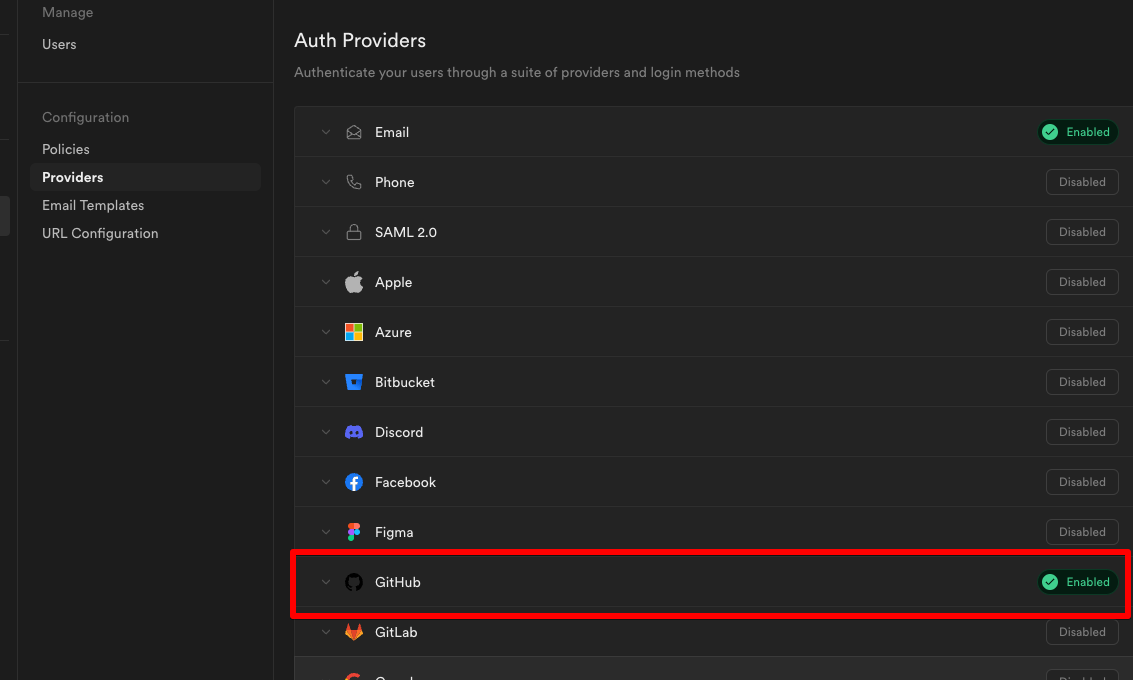Click the Azure Microsoft logo icon
The height and width of the screenshot is (680, 1136).
[354, 332]
